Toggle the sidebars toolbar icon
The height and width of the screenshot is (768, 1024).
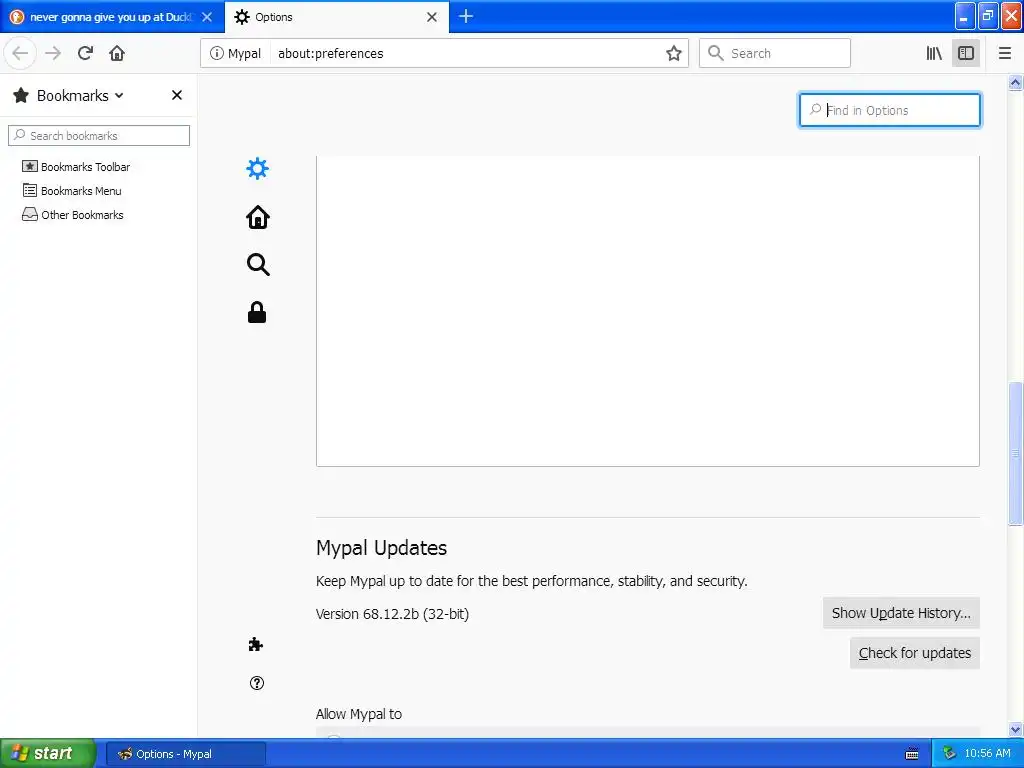(x=966, y=53)
